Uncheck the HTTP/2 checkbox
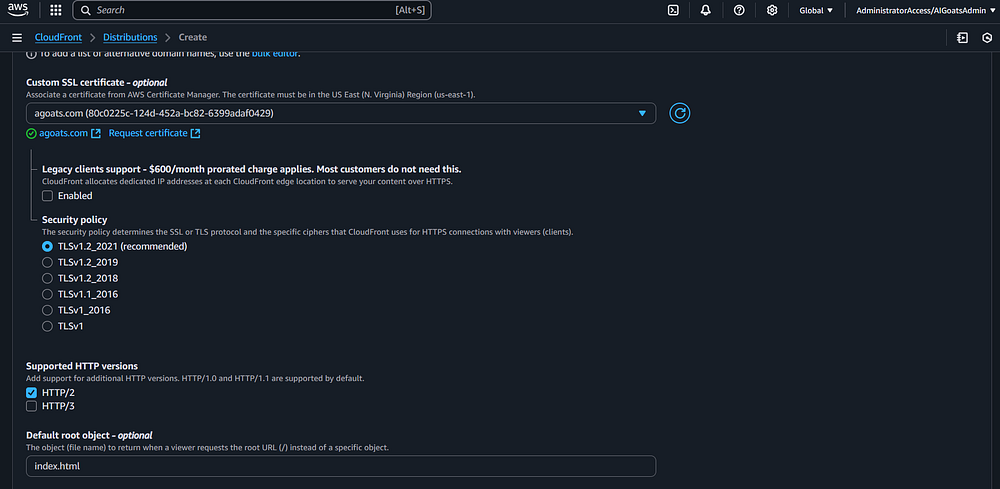The width and height of the screenshot is (1000, 489). tap(31, 393)
